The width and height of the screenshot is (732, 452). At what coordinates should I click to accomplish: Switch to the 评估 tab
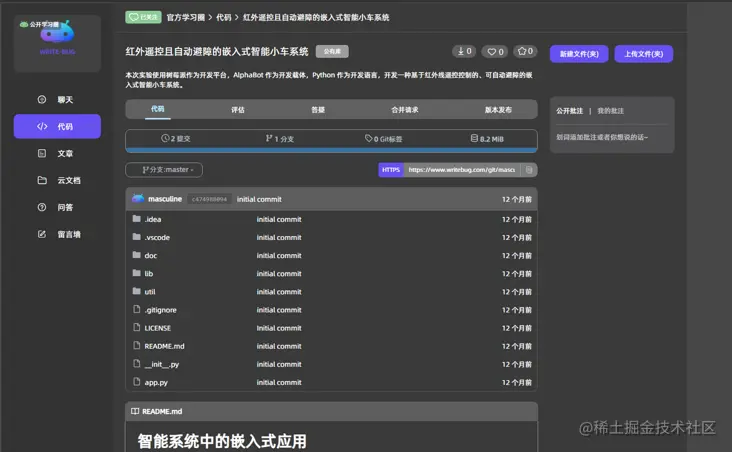pyautogui.click(x=238, y=110)
